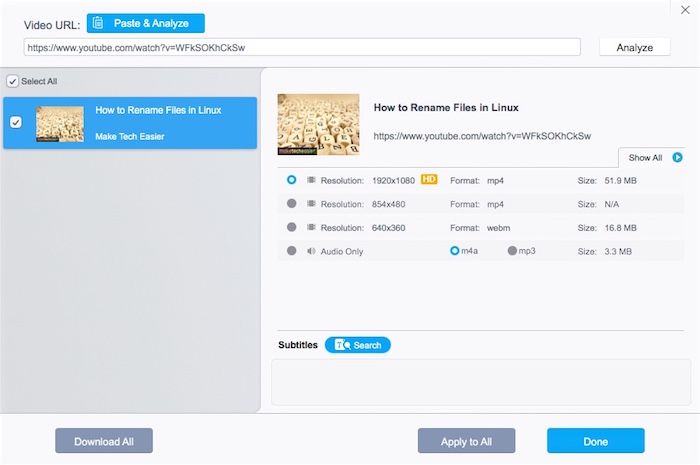Click the 51.9 MB size value

621,181
